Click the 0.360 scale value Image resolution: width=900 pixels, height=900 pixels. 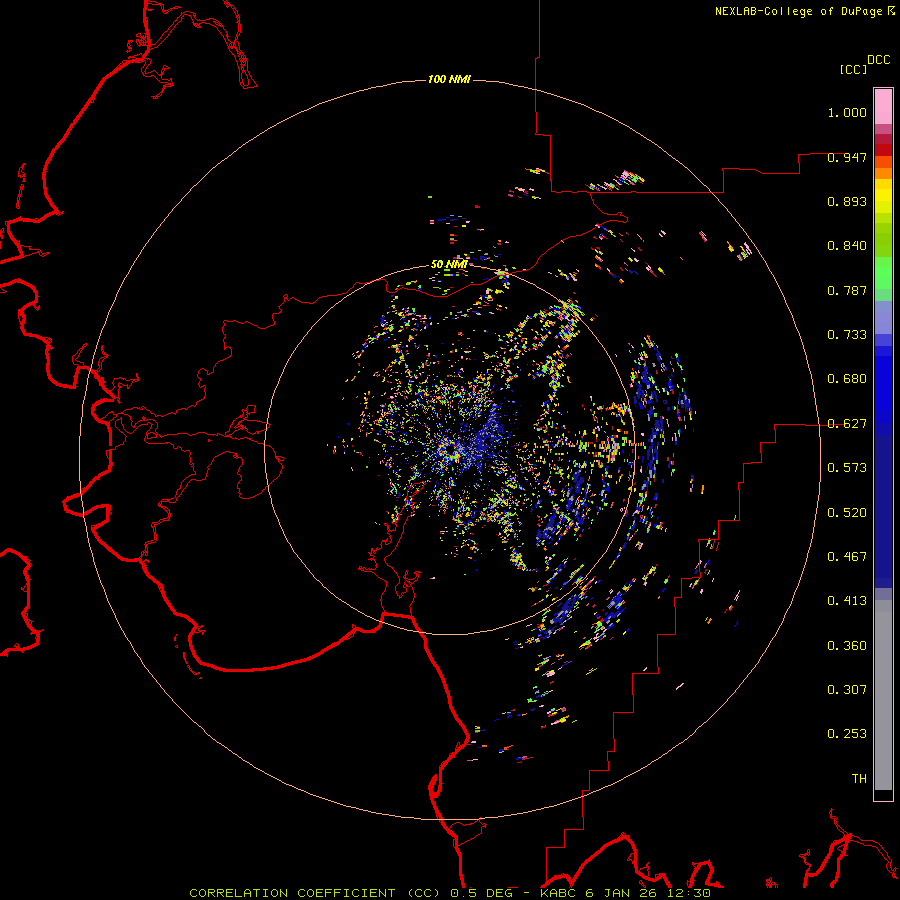pyautogui.click(x=847, y=646)
